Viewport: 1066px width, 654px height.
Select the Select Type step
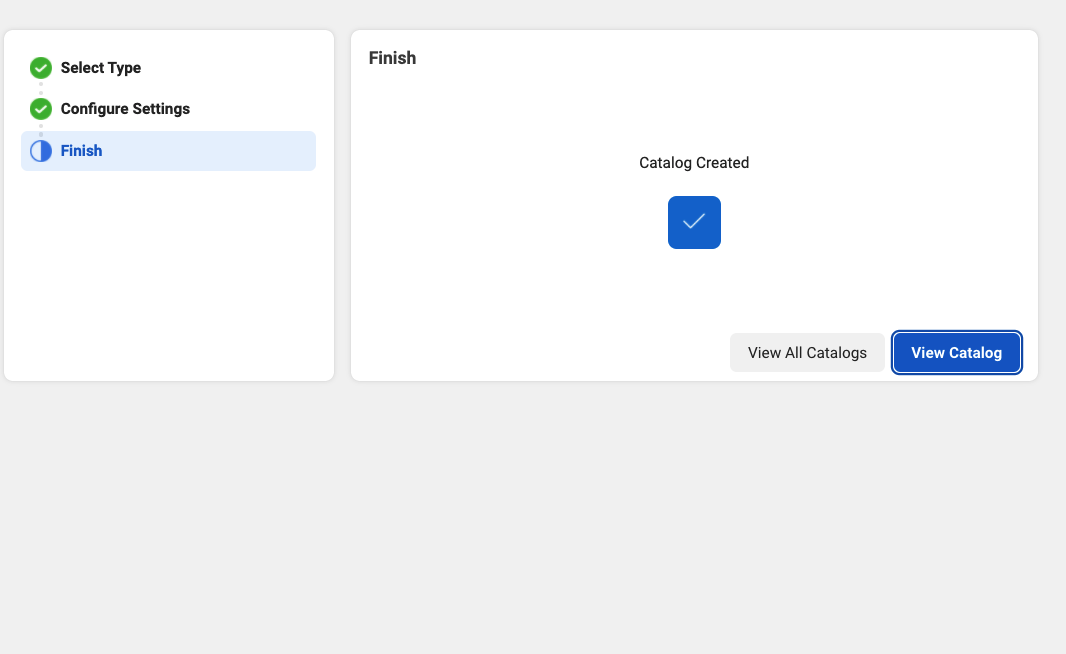101,68
